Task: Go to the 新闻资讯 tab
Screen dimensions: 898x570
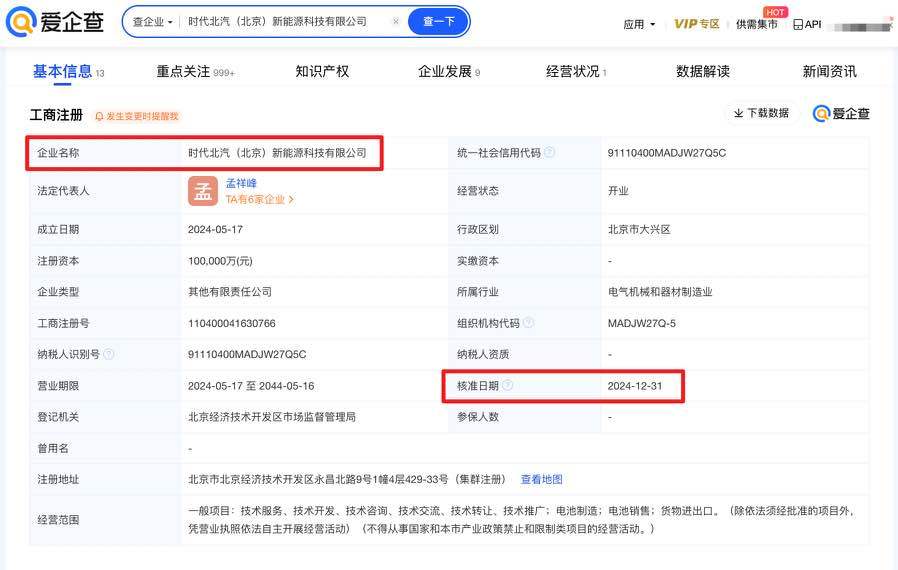Action: pos(829,72)
